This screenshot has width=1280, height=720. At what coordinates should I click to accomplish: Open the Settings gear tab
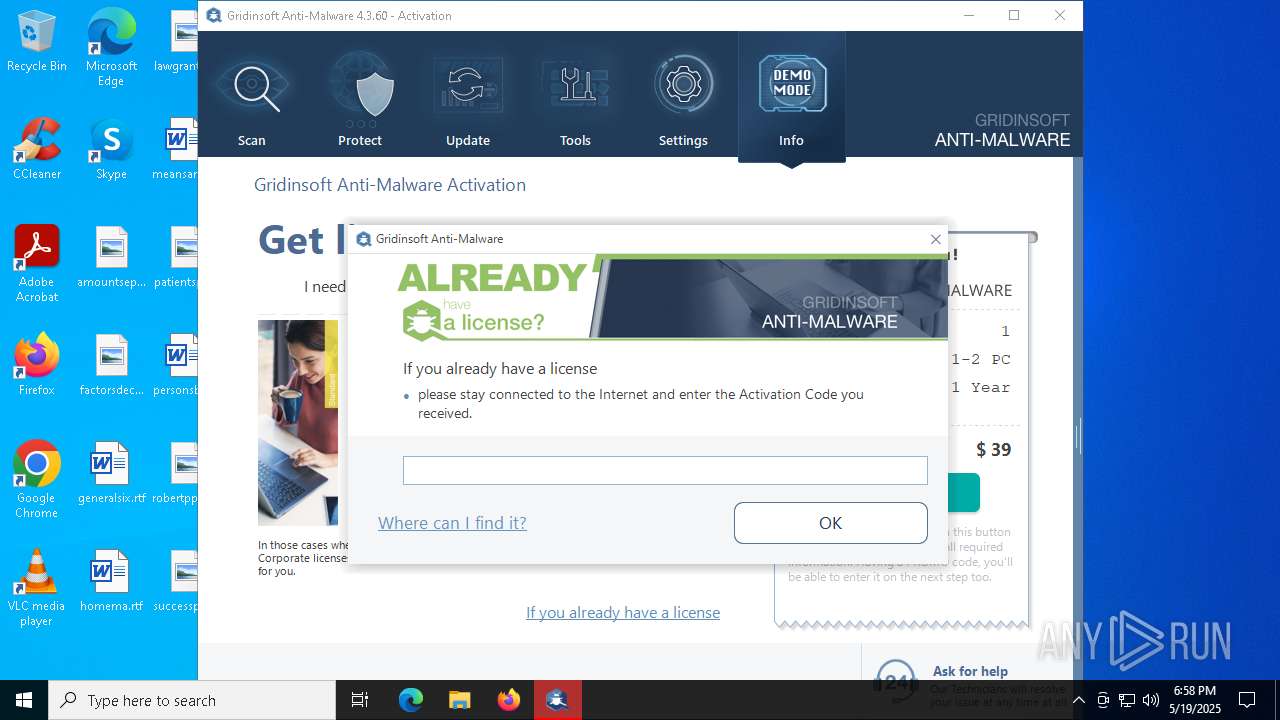[x=683, y=98]
